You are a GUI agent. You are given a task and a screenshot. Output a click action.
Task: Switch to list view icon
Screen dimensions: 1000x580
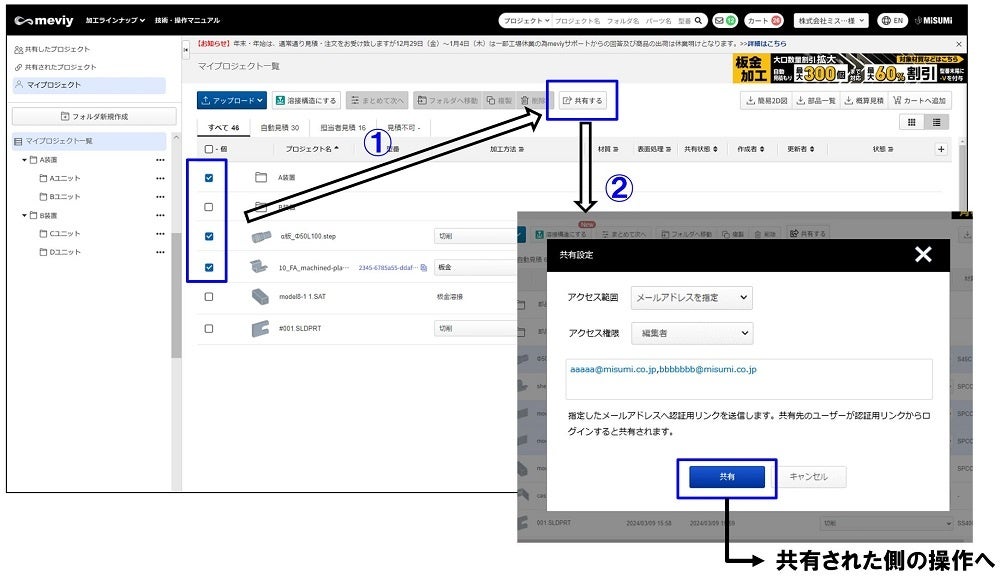click(936, 122)
